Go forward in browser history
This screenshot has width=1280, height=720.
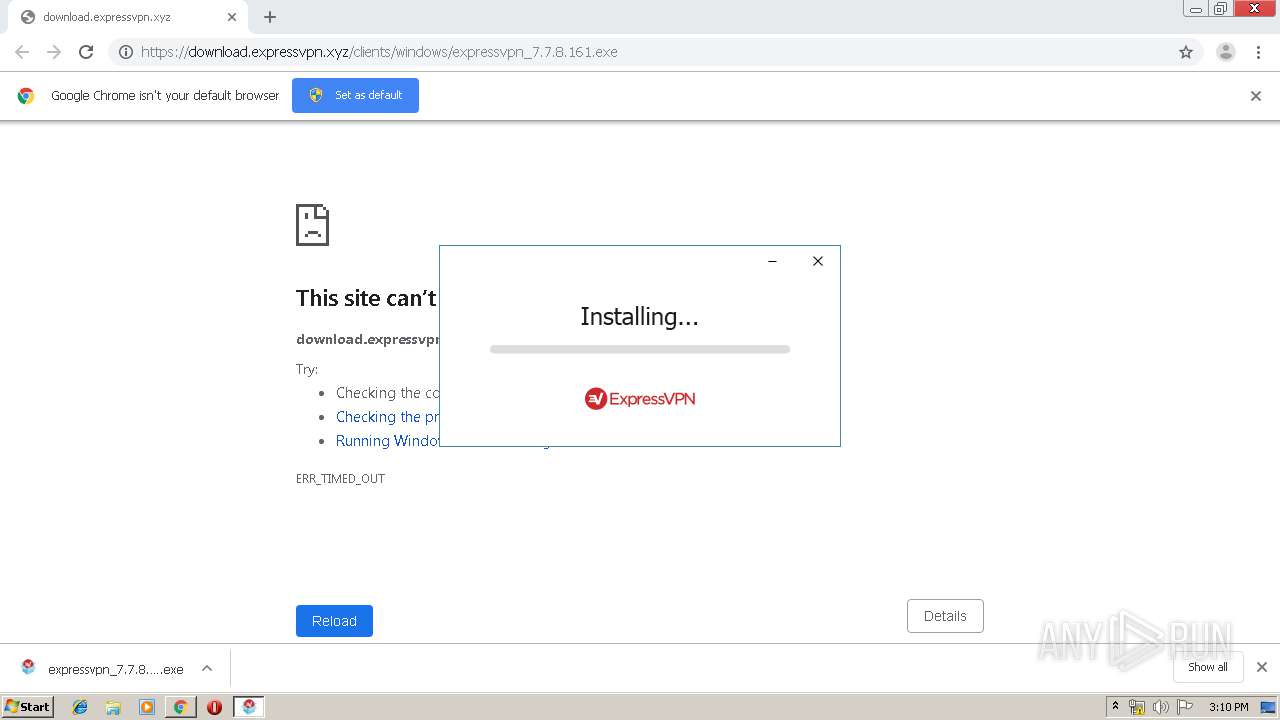point(54,52)
